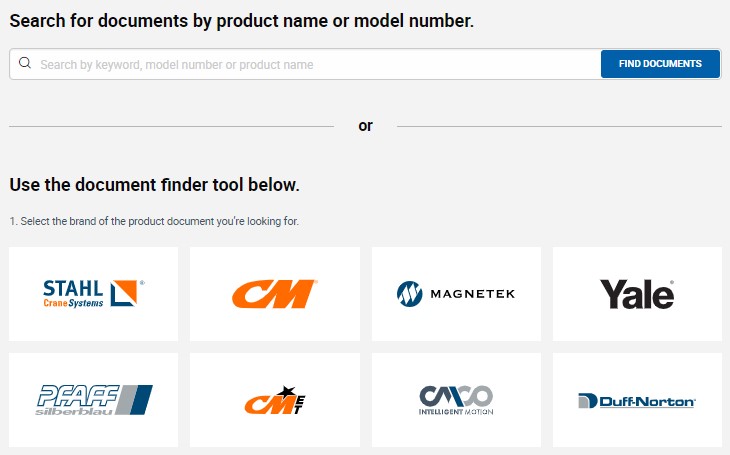730x455 pixels.
Task: Click the 'Search for documents by product name' heading
Action: pos(242,21)
